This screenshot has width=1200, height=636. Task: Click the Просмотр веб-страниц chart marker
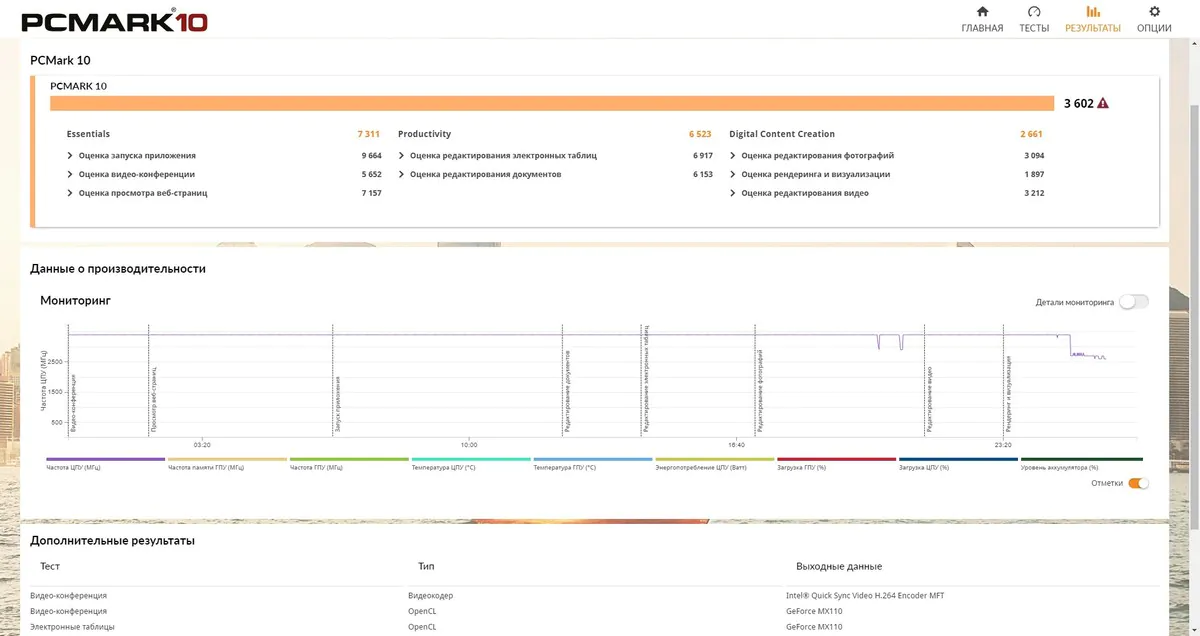[x=153, y=398]
